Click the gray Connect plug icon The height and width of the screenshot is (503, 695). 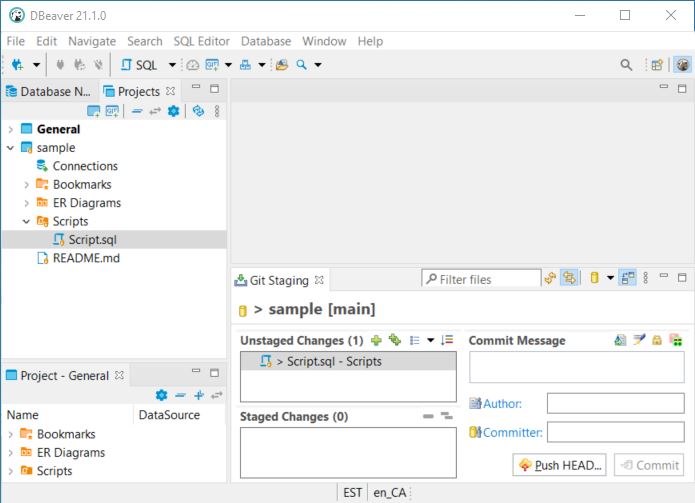(x=60, y=65)
